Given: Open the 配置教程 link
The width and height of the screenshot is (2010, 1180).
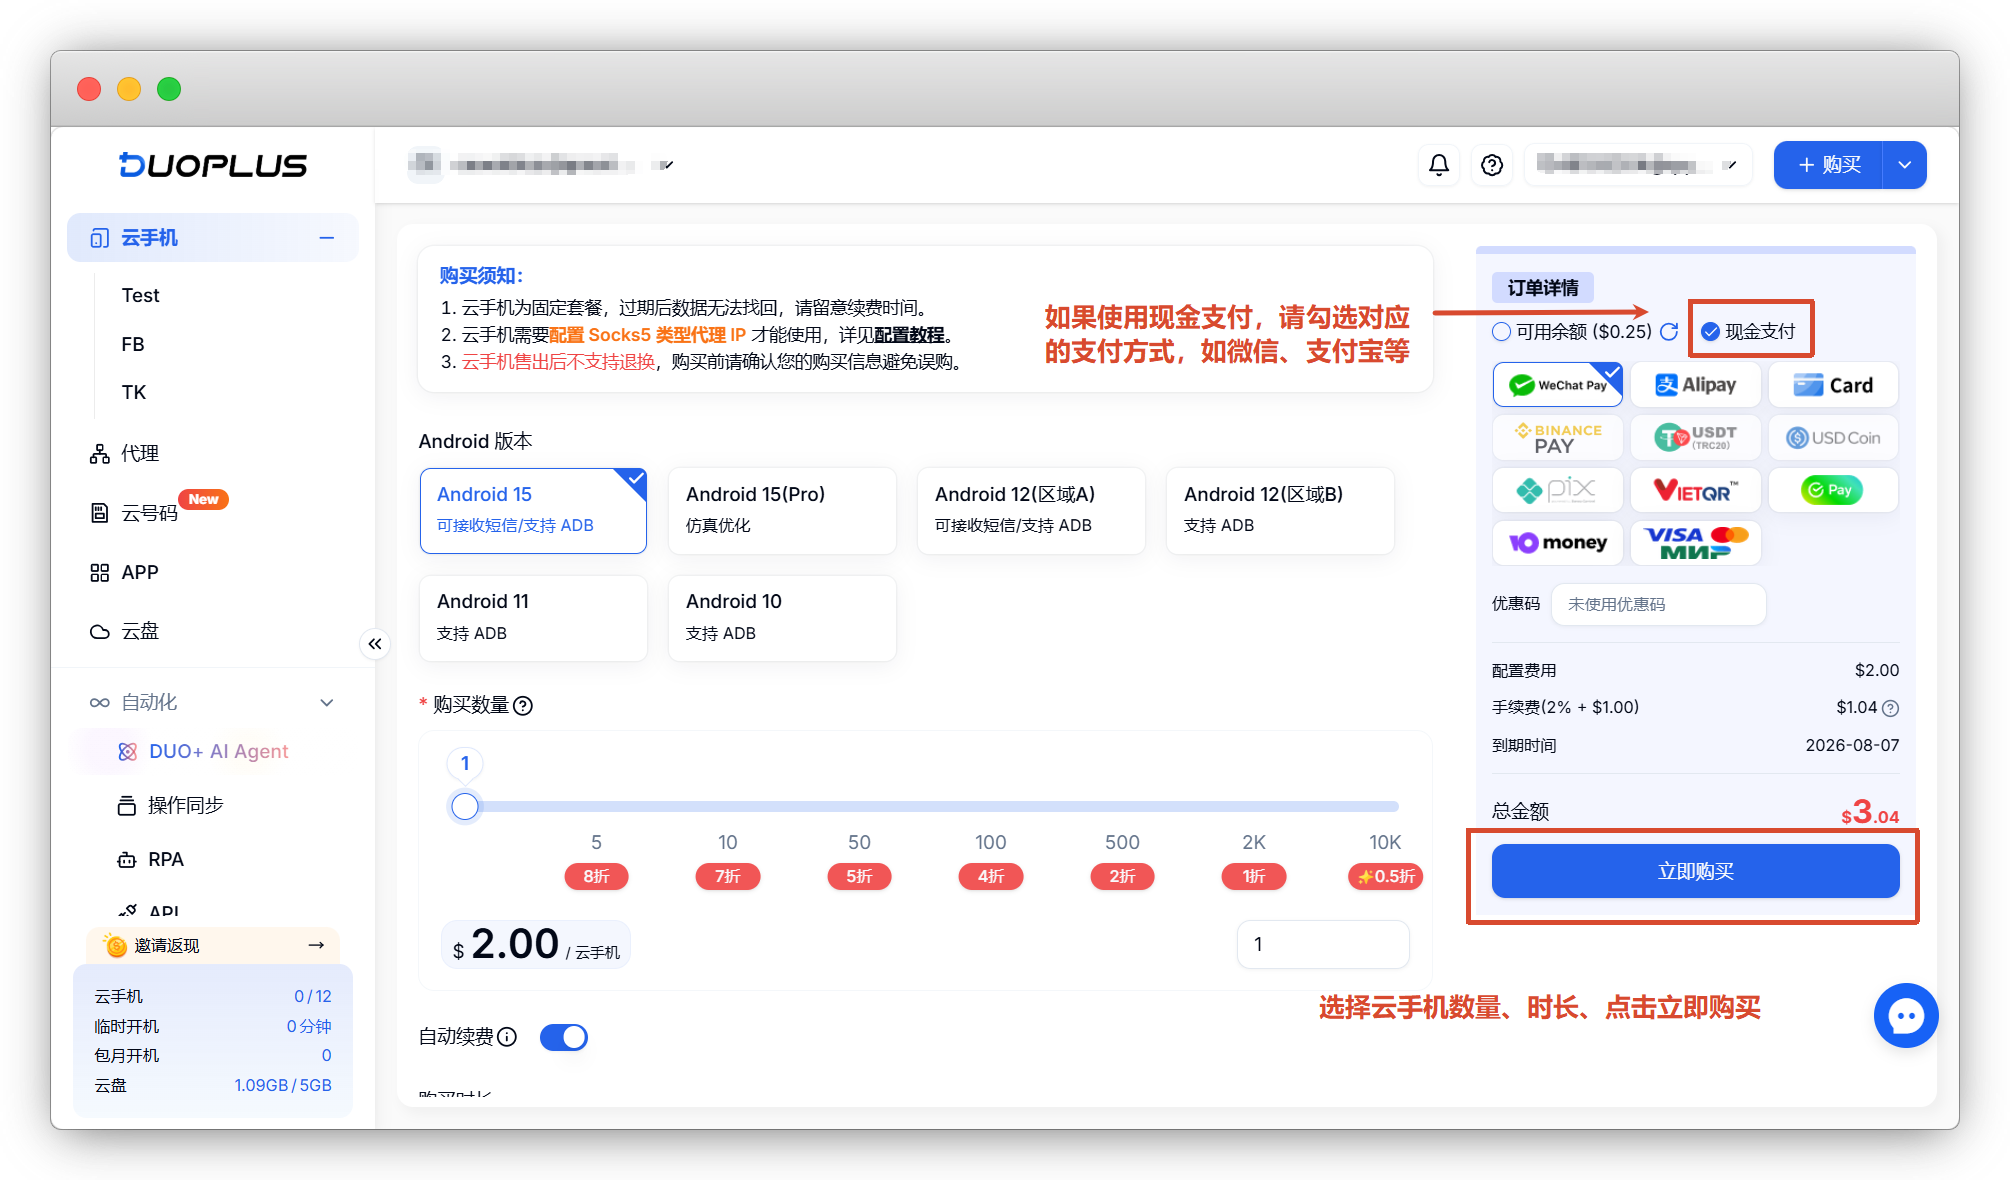Looking at the screenshot, I should click(x=909, y=335).
